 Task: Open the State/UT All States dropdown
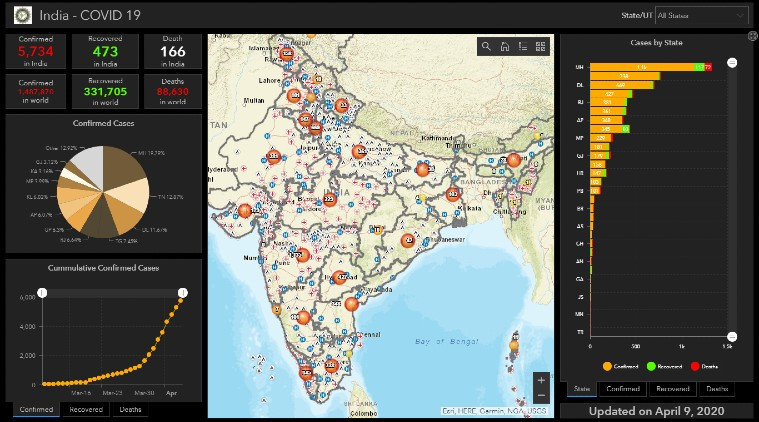(x=701, y=15)
